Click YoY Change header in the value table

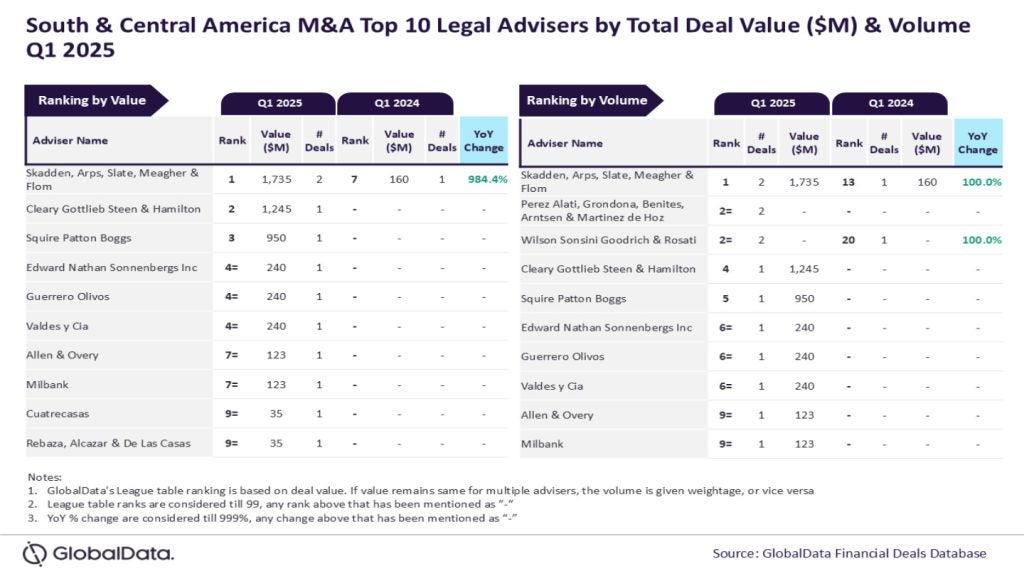pyautogui.click(x=484, y=141)
